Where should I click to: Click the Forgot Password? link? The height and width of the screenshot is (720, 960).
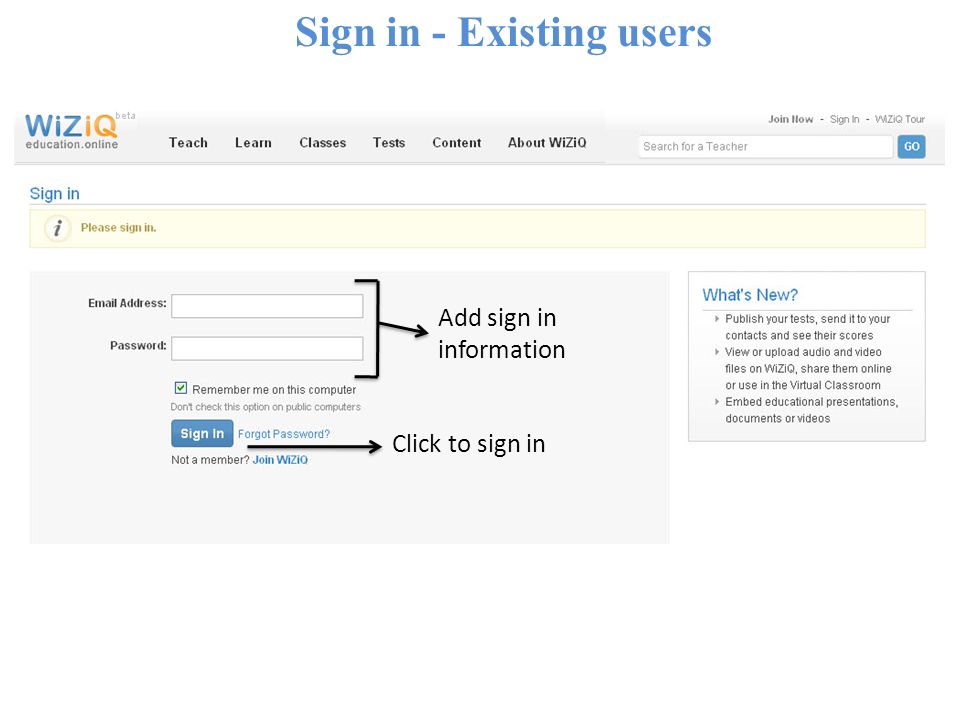284,434
